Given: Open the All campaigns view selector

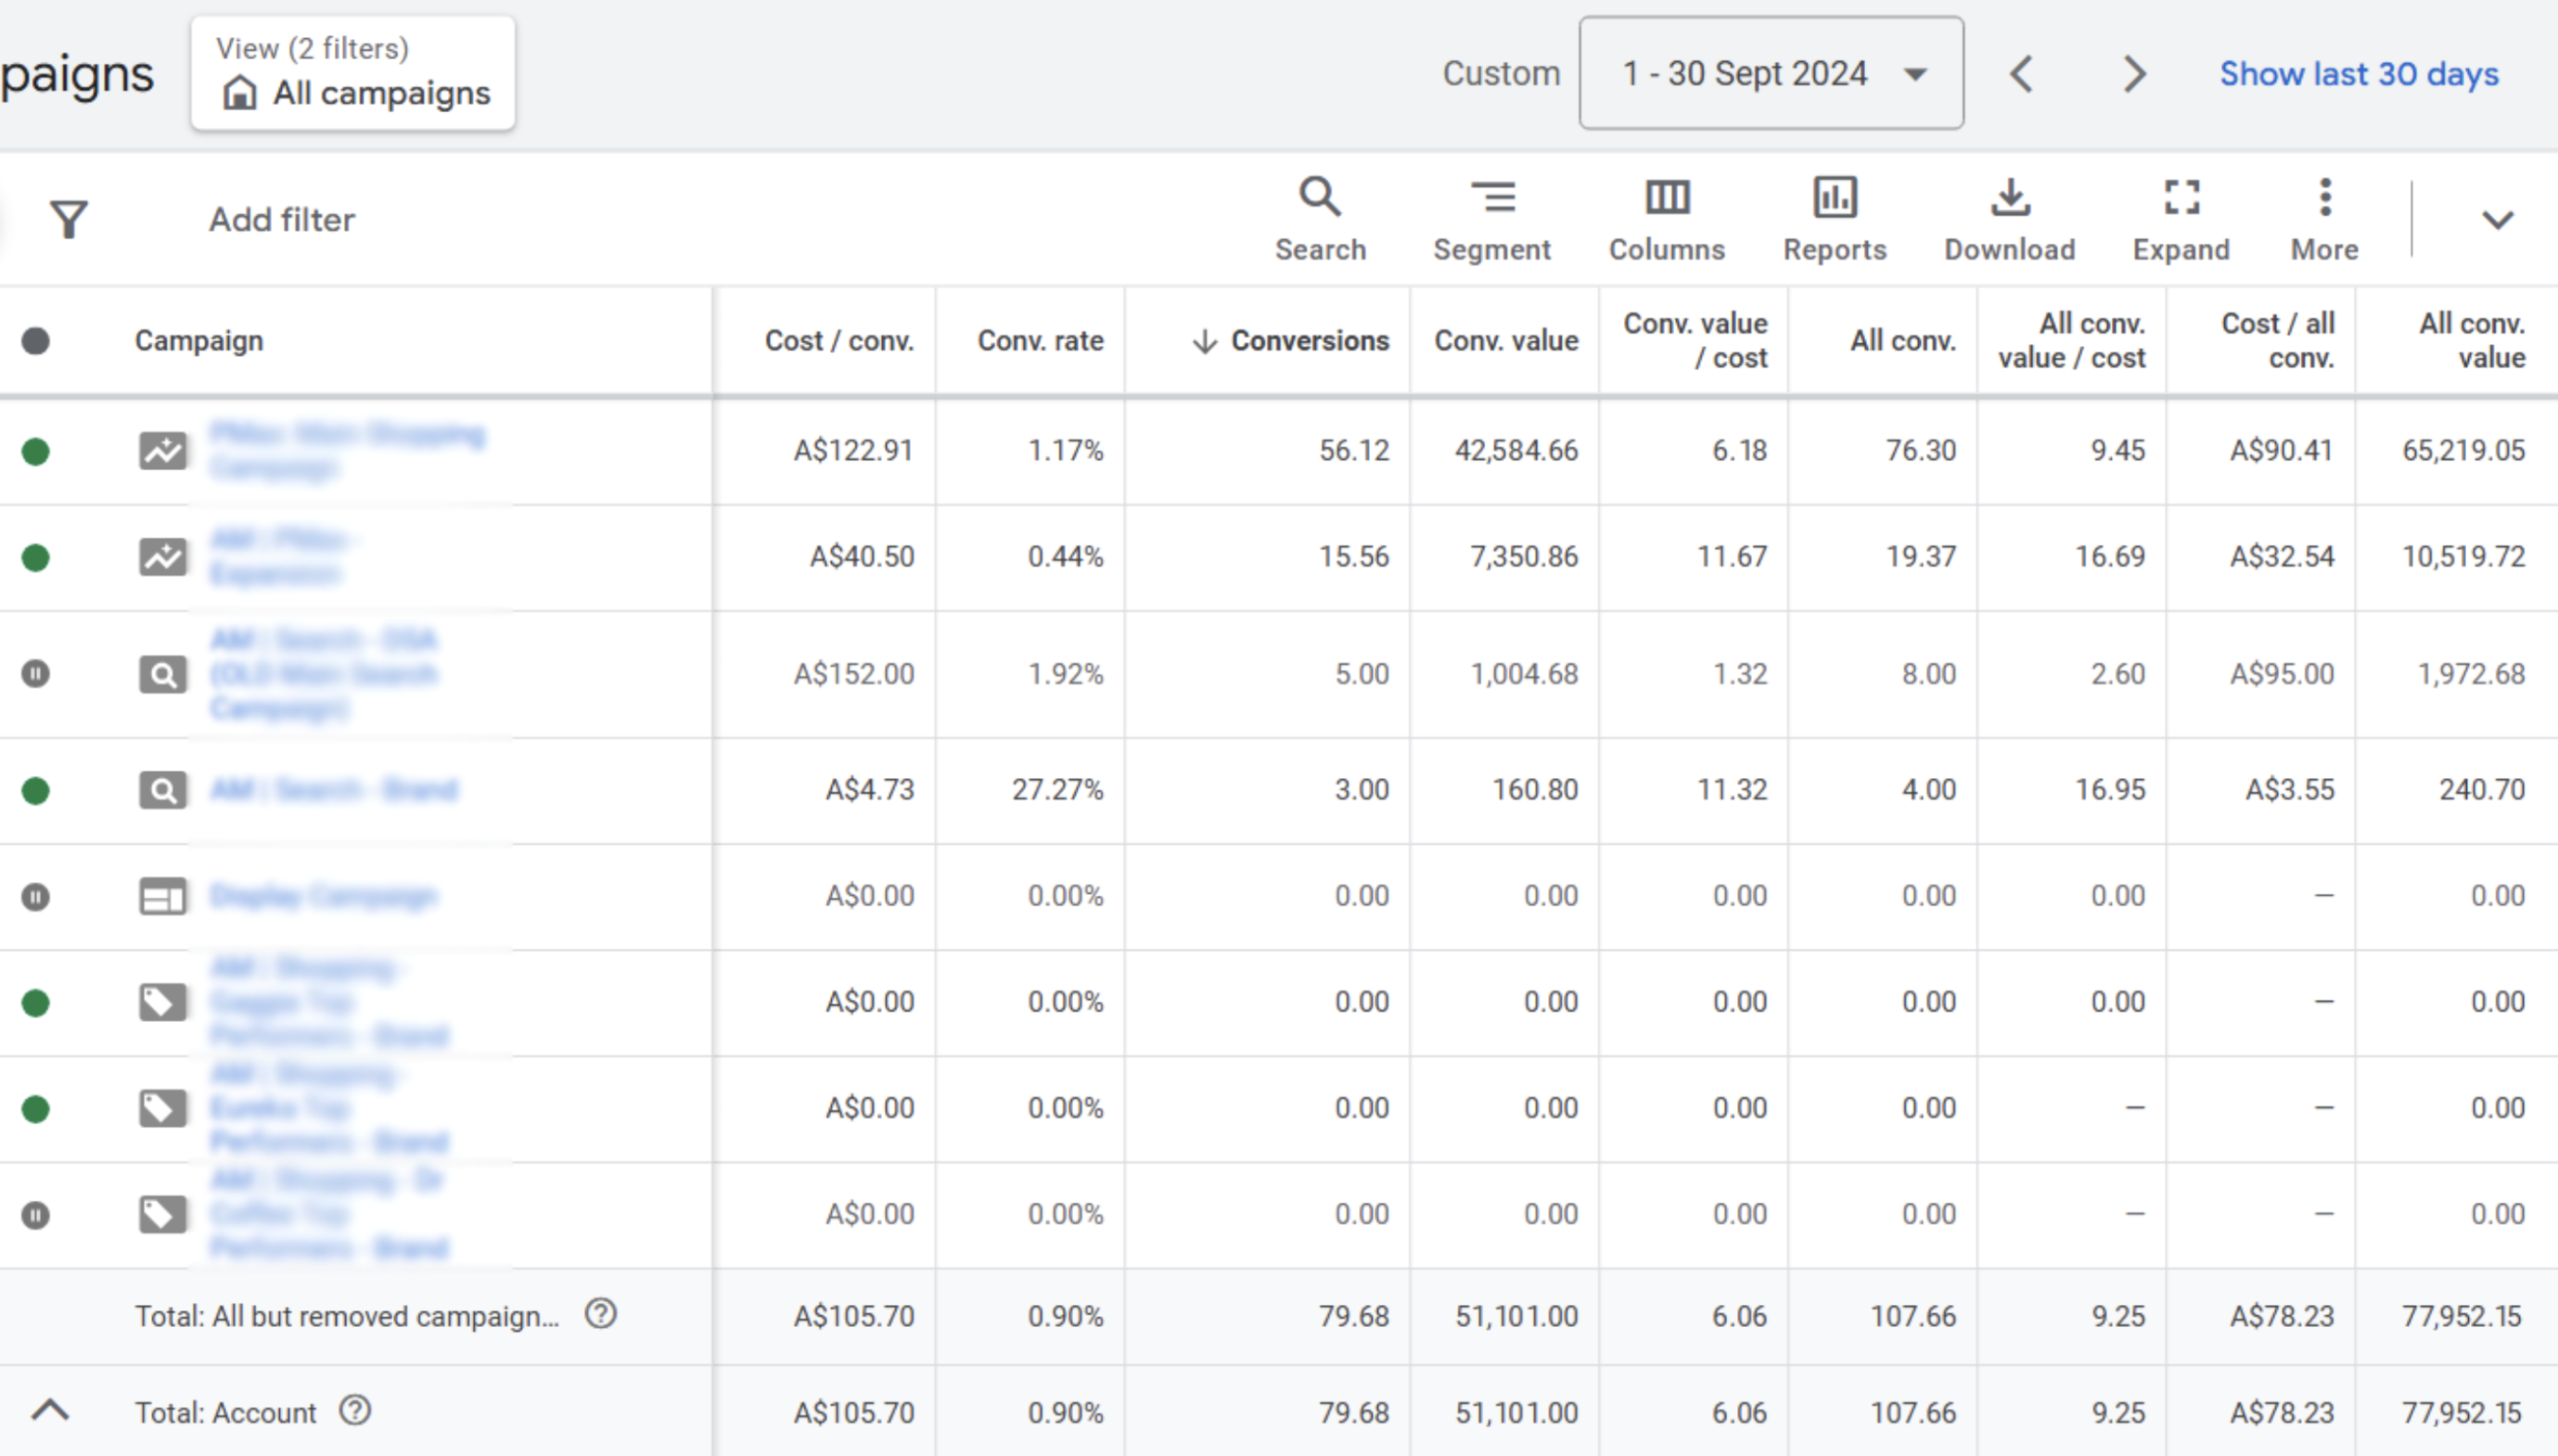Looking at the screenshot, I should pos(353,73).
